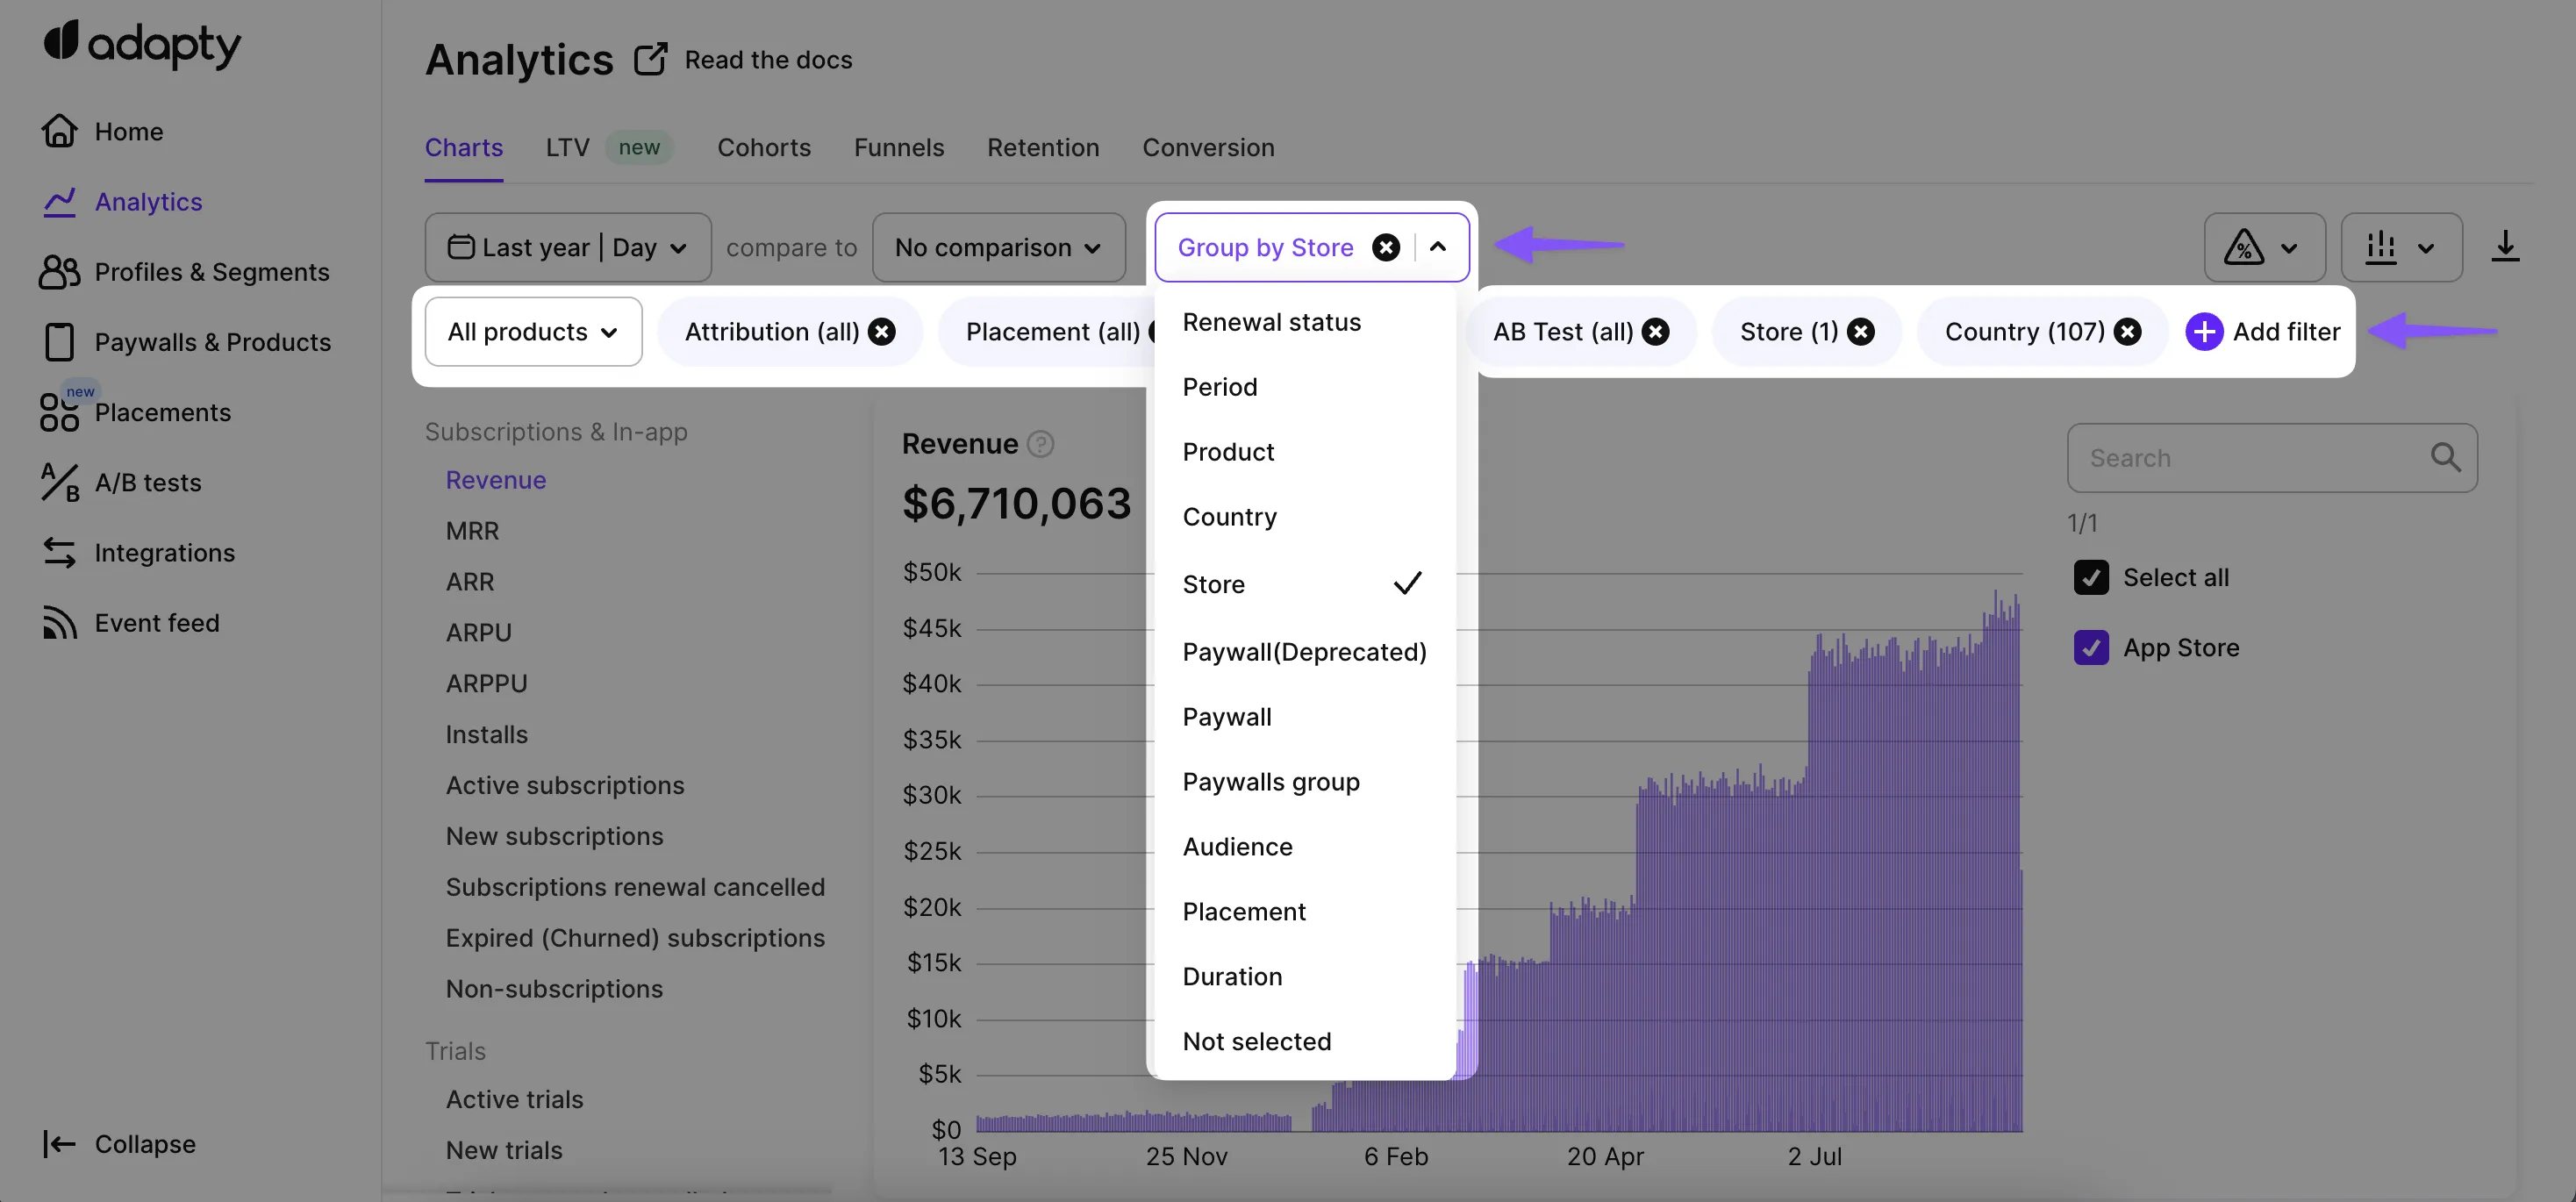Click the download chart icon
This screenshot has width=2576, height=1202.
click(x=2504, y=246)
